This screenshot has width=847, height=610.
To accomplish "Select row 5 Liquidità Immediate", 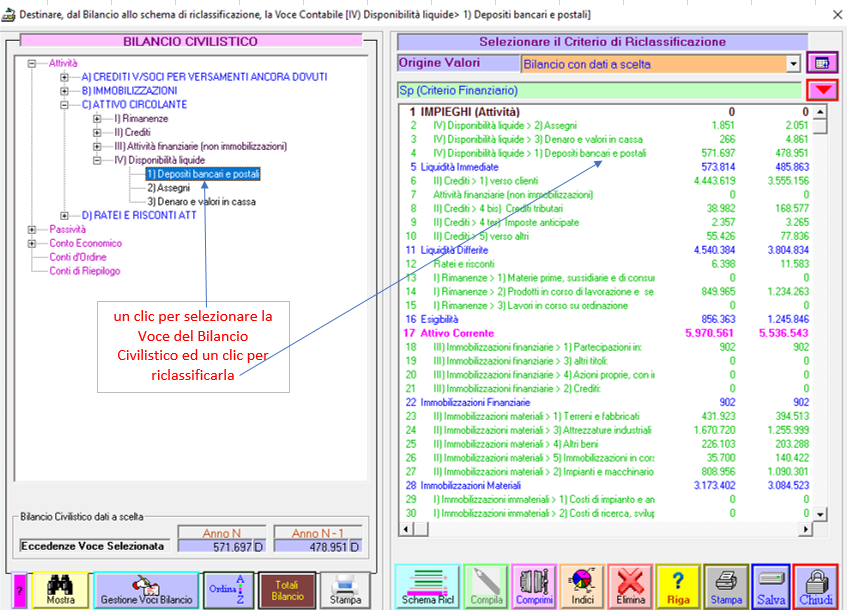I will (608, 167).
